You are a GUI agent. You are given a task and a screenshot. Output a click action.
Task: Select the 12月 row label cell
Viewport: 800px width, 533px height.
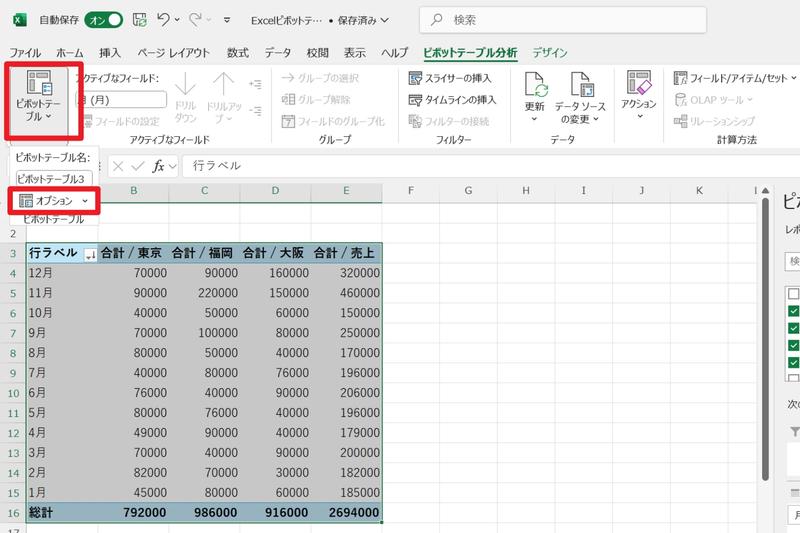pos(62,273)
